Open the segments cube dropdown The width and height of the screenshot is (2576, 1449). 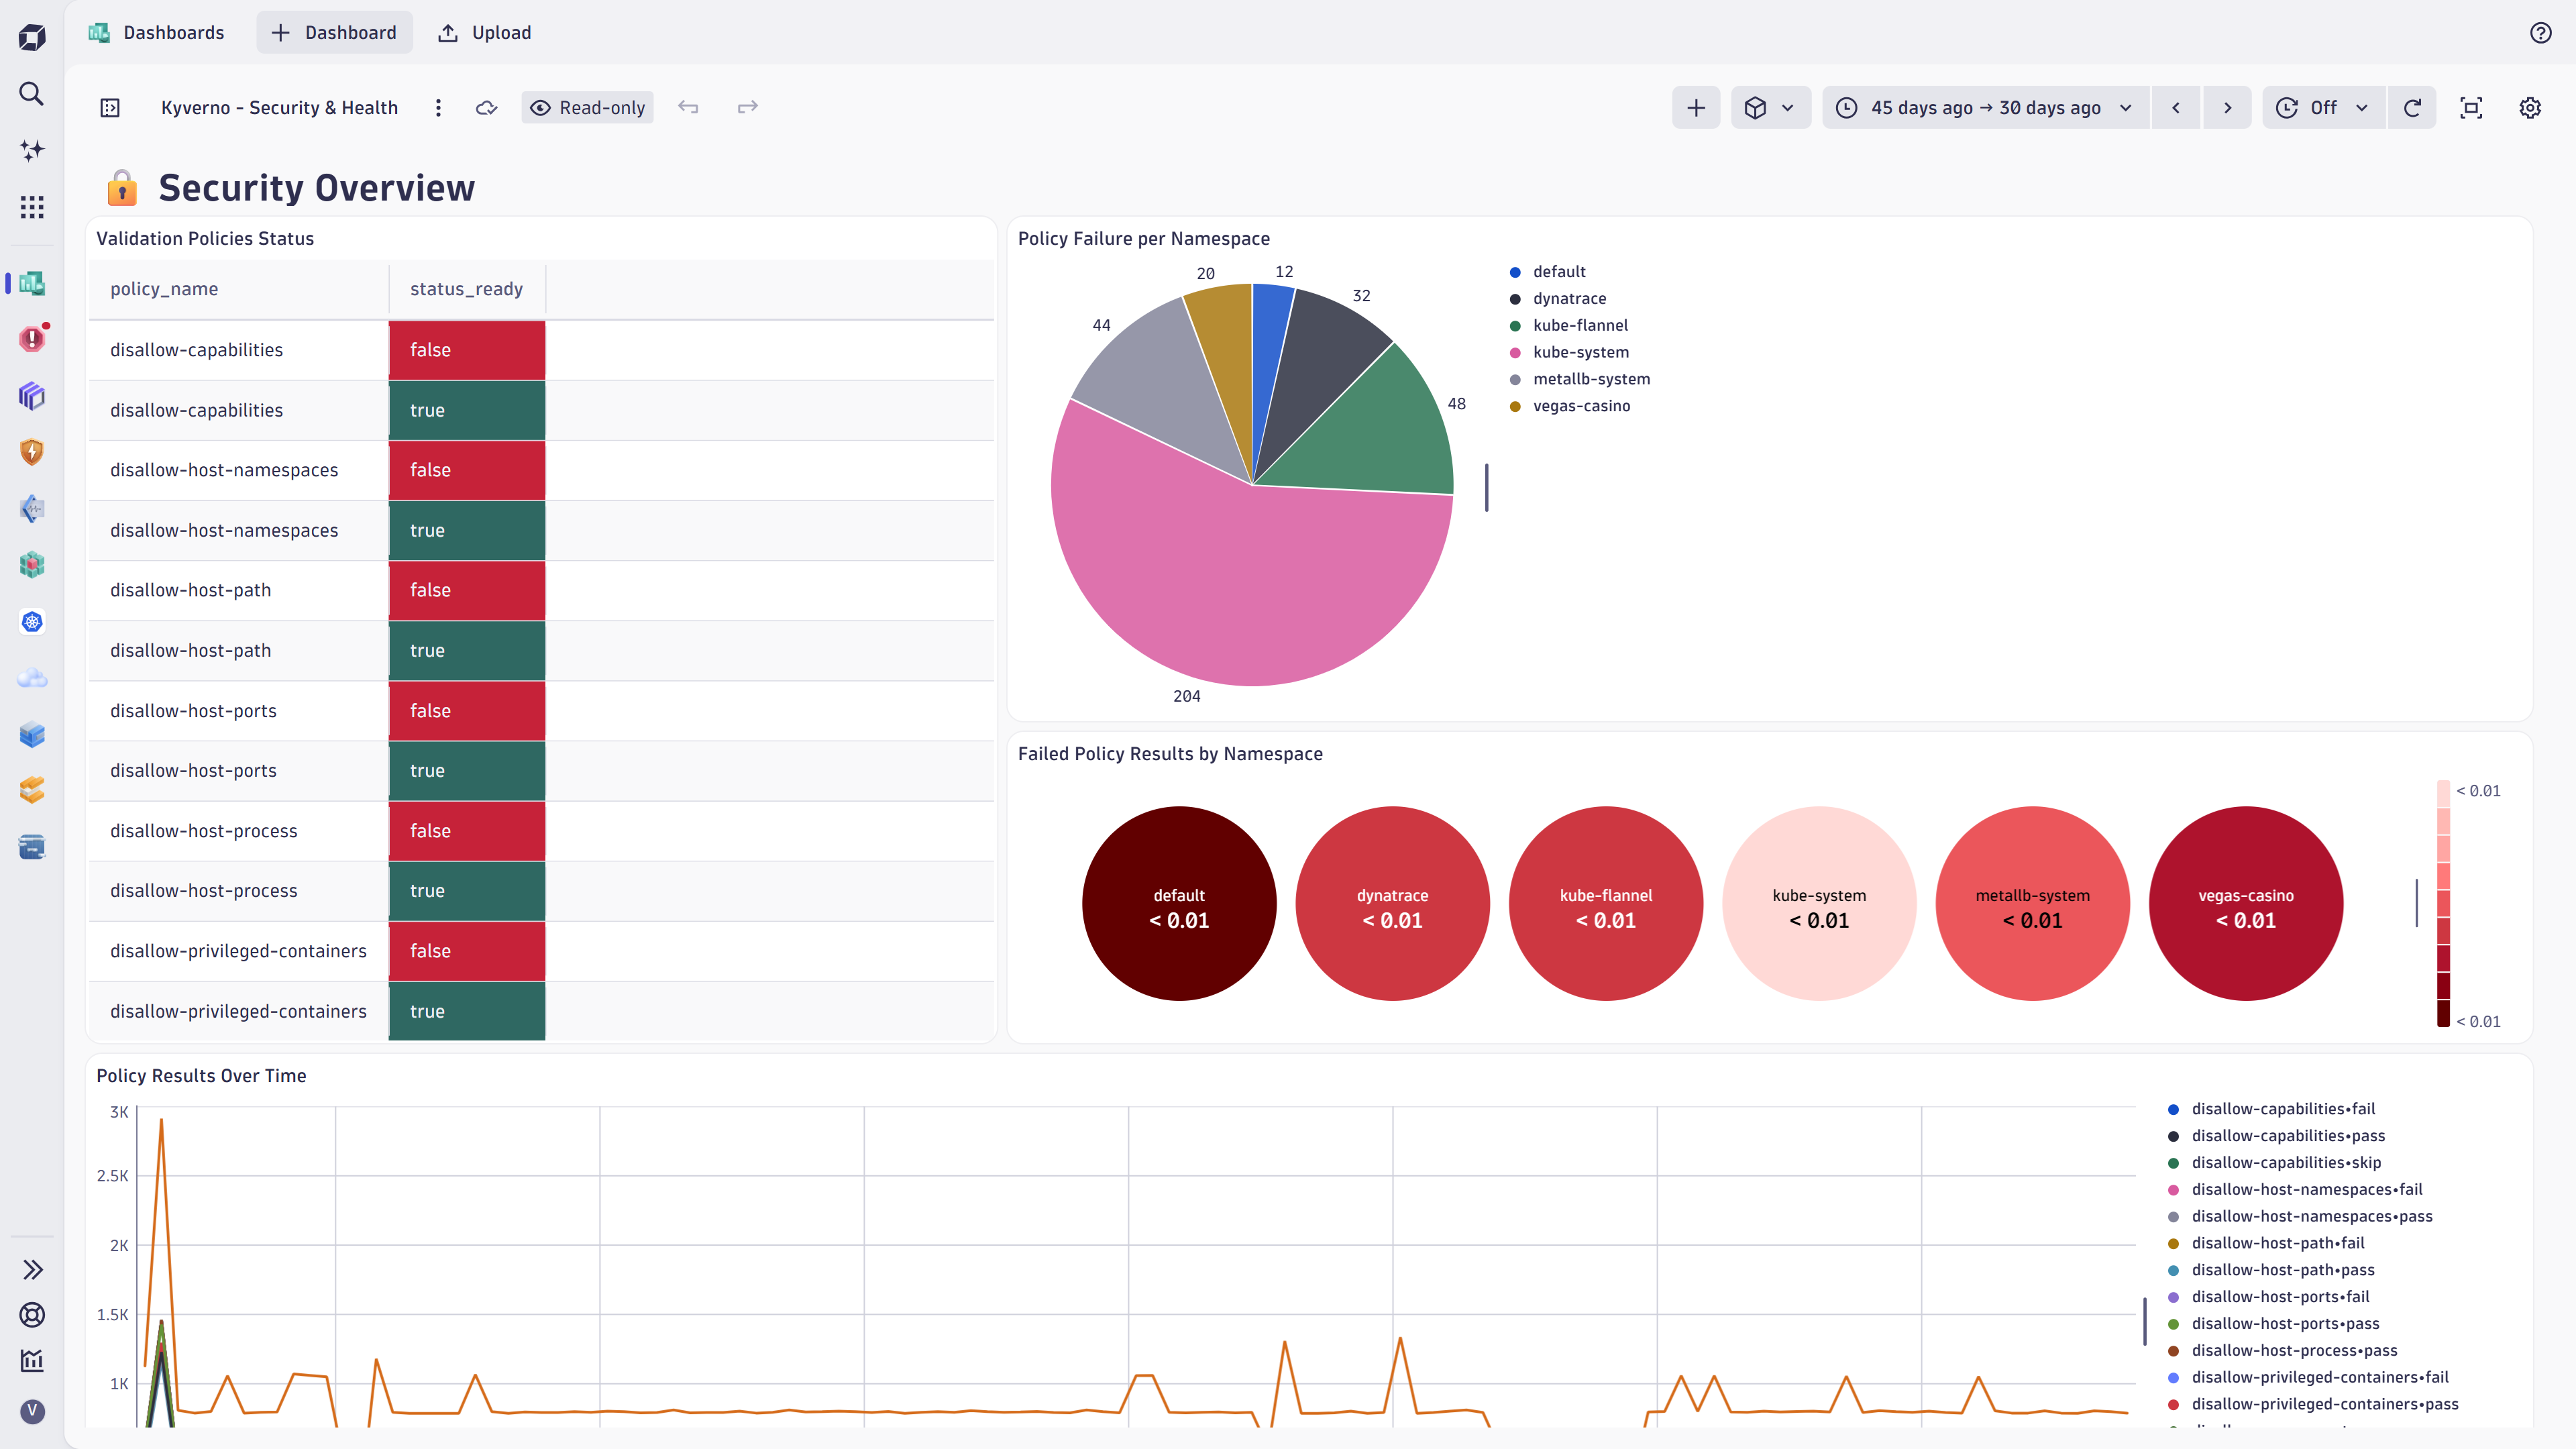click(x=1770, y=108)
